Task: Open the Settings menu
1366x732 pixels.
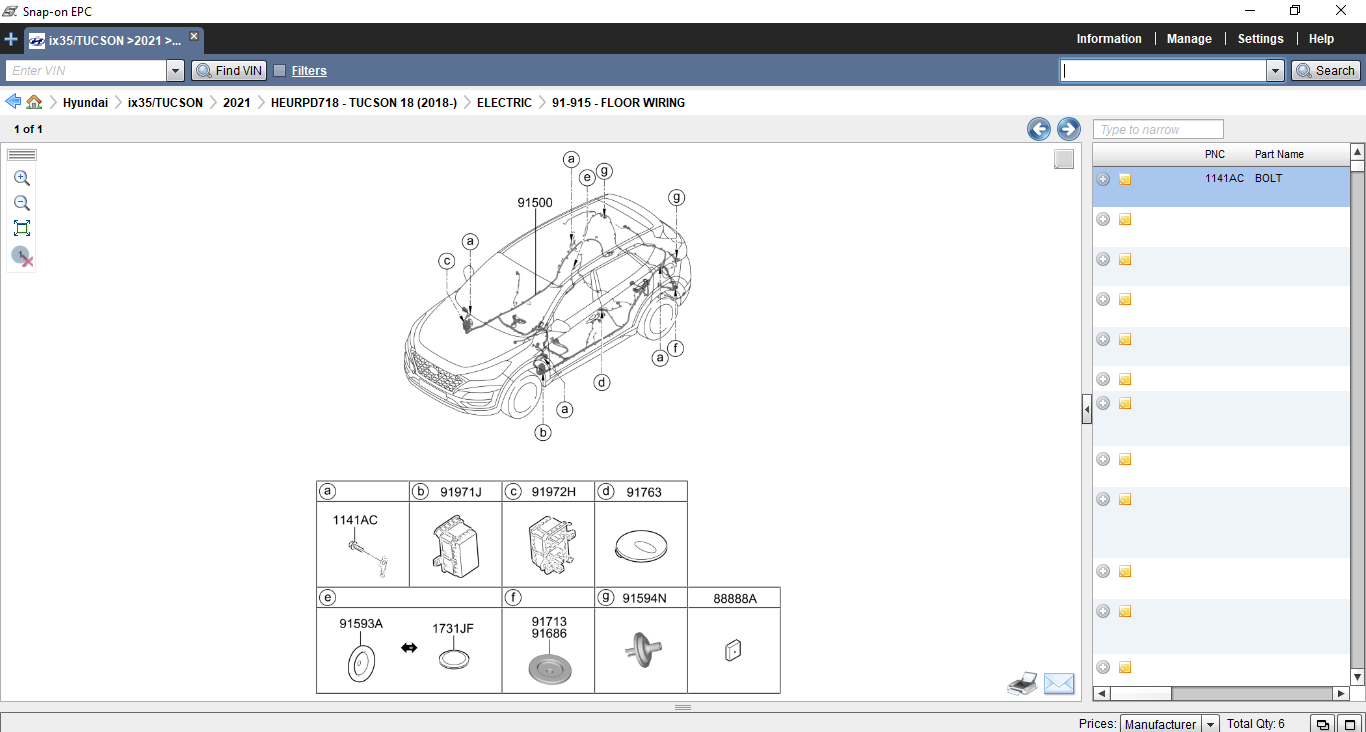Action: click(1260, 39)
